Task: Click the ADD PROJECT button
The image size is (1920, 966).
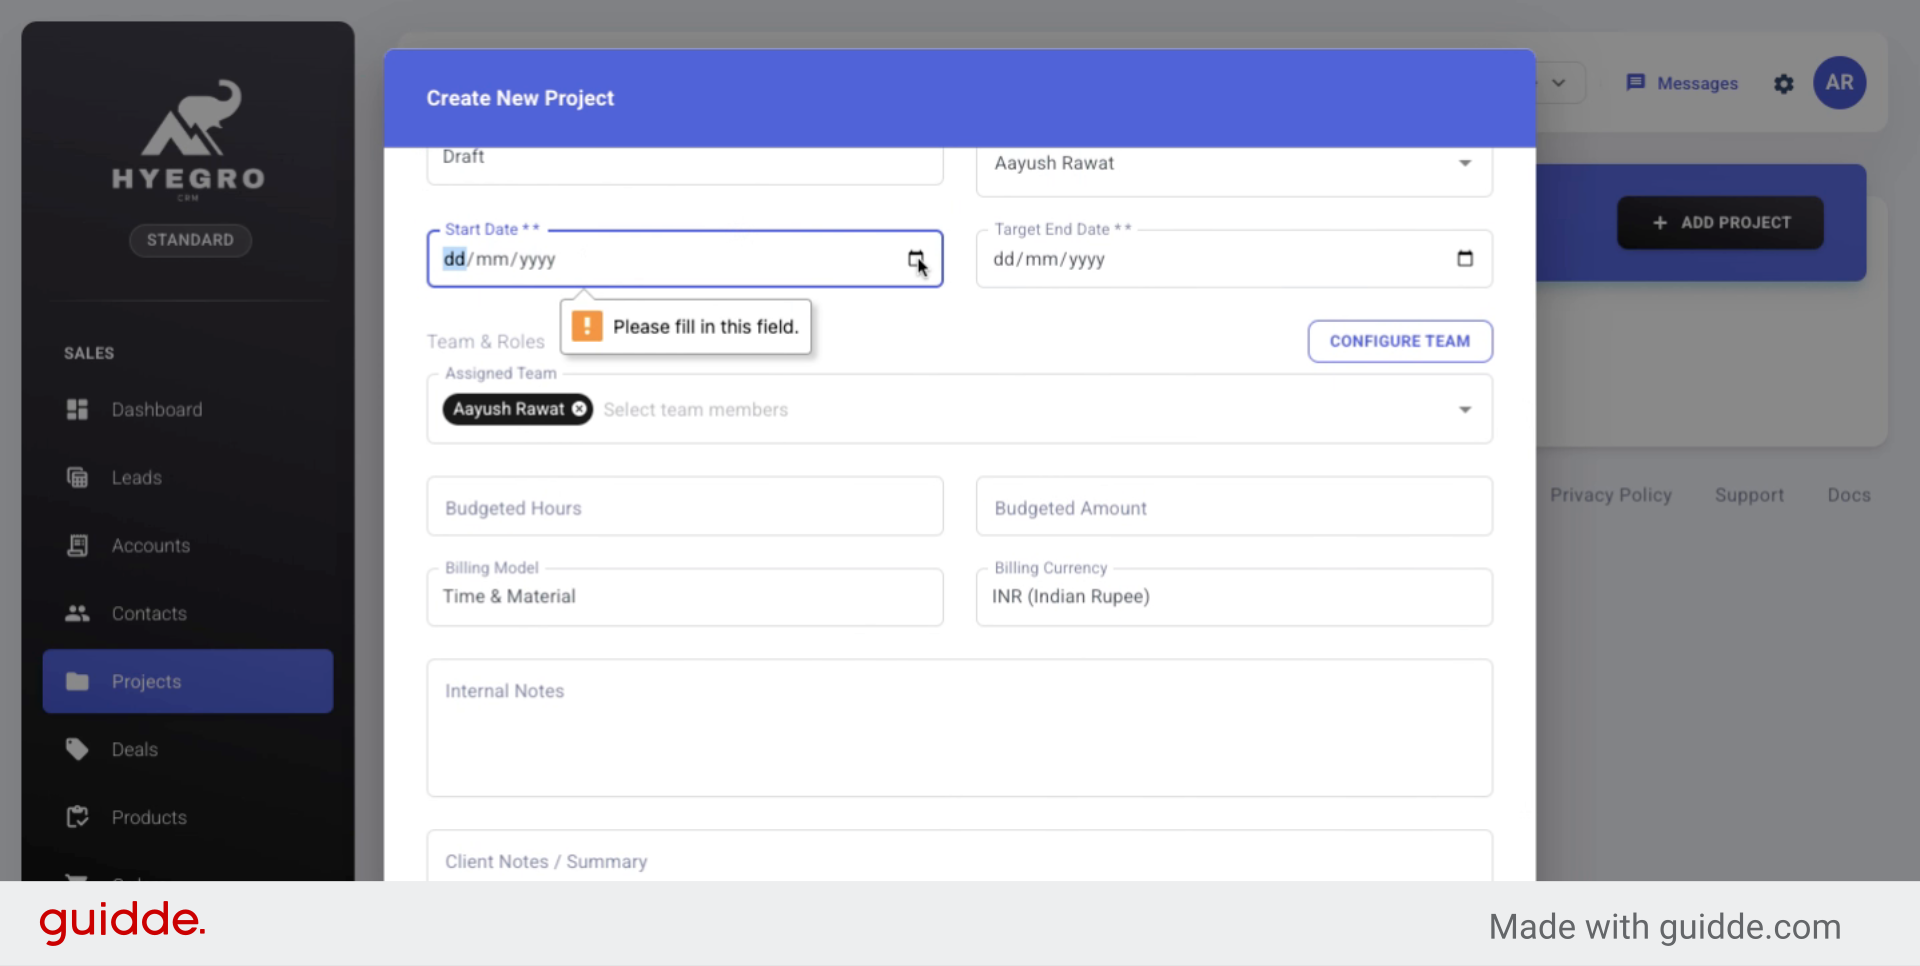Action: point(1719,222)
